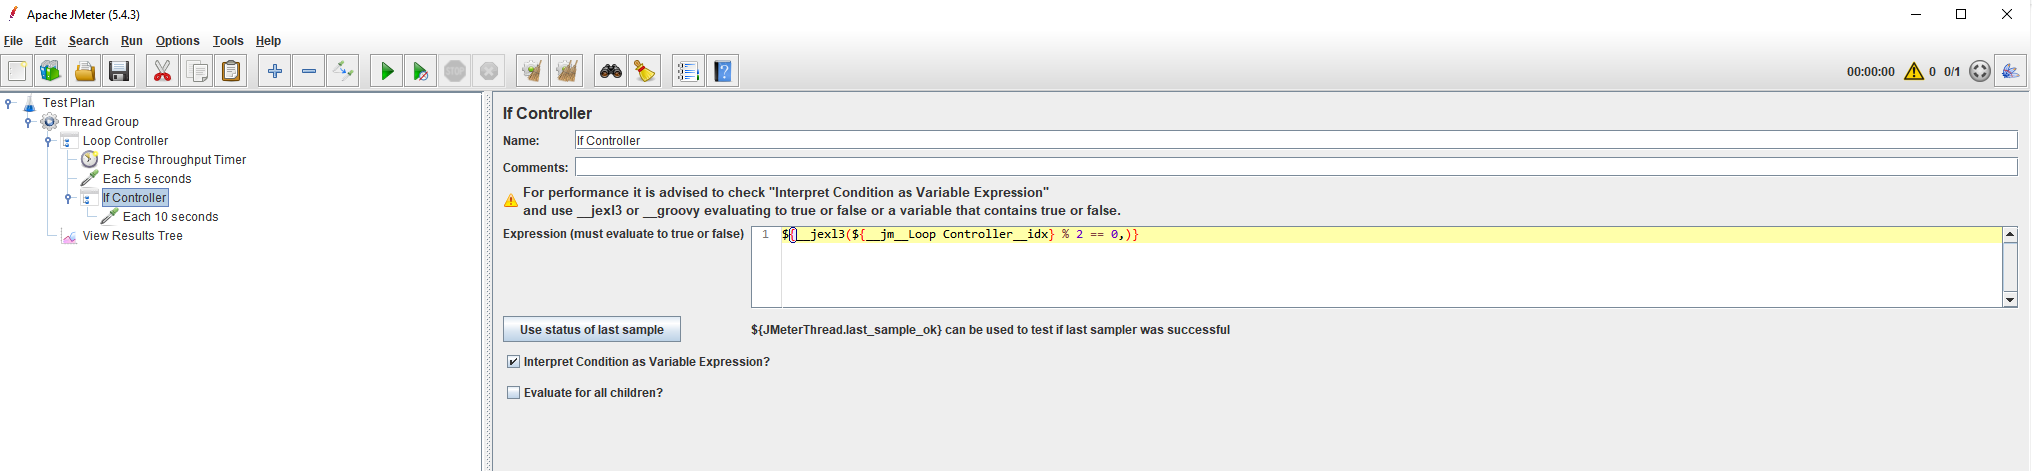Click the Cut scissors icon
Viewport: 2032px width, 471px height.
pos(162,71)
